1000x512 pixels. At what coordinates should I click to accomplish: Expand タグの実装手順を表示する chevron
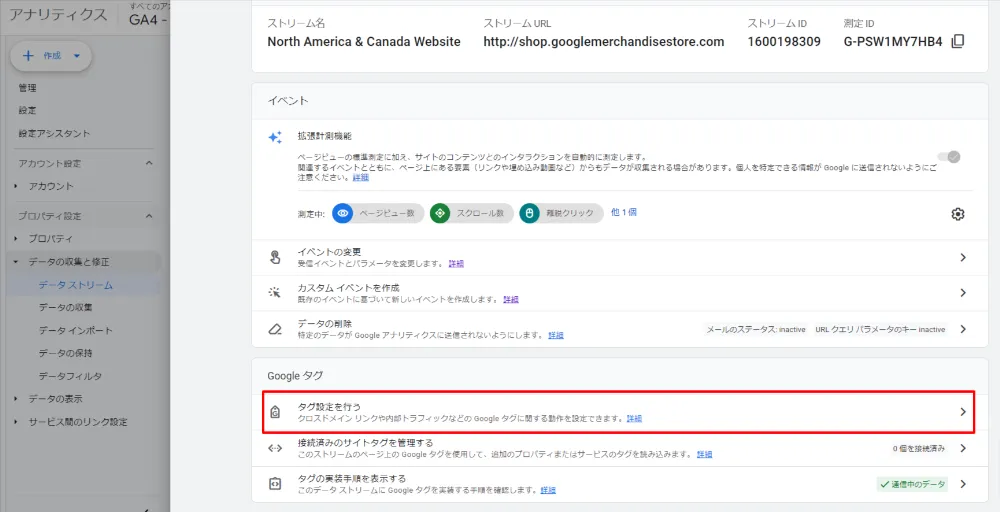point(963,484)
